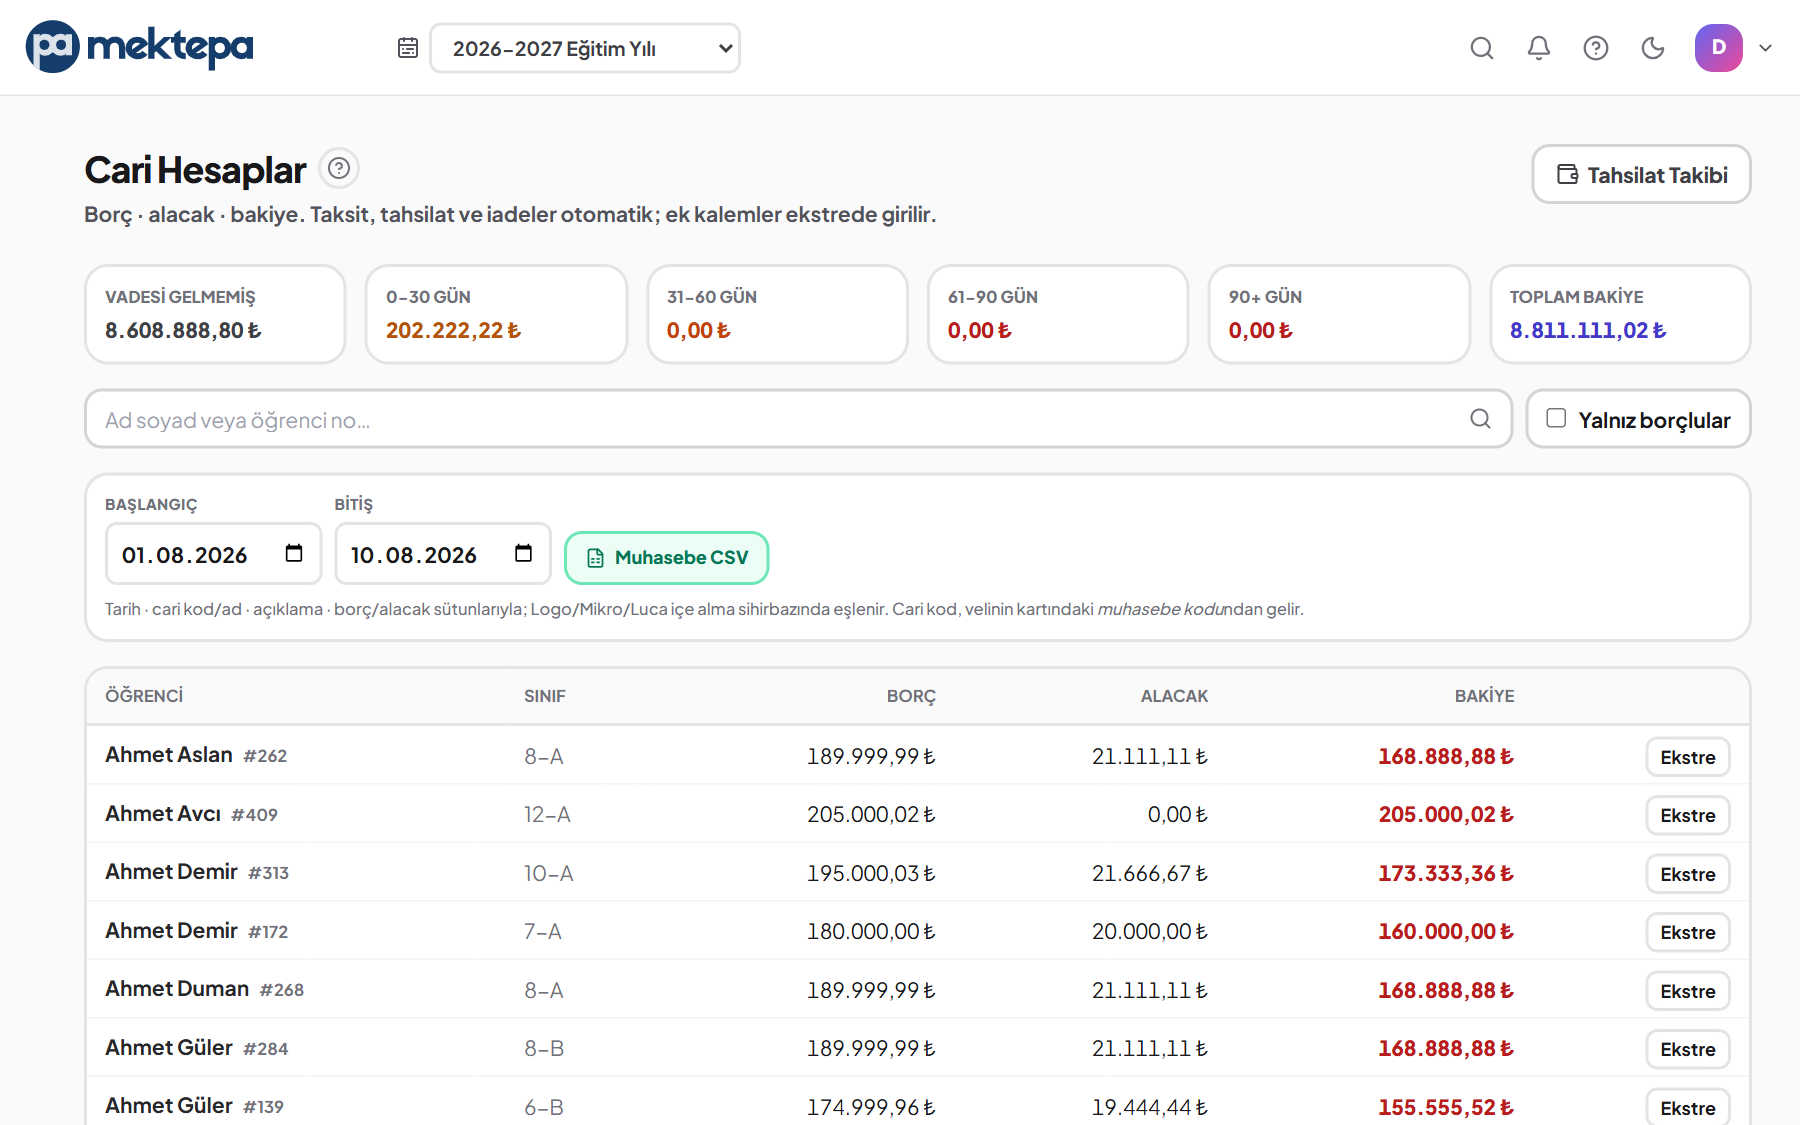Select the 0-30 Gün aging card
The image size is (1800, 1125).
tap(496, 314)
